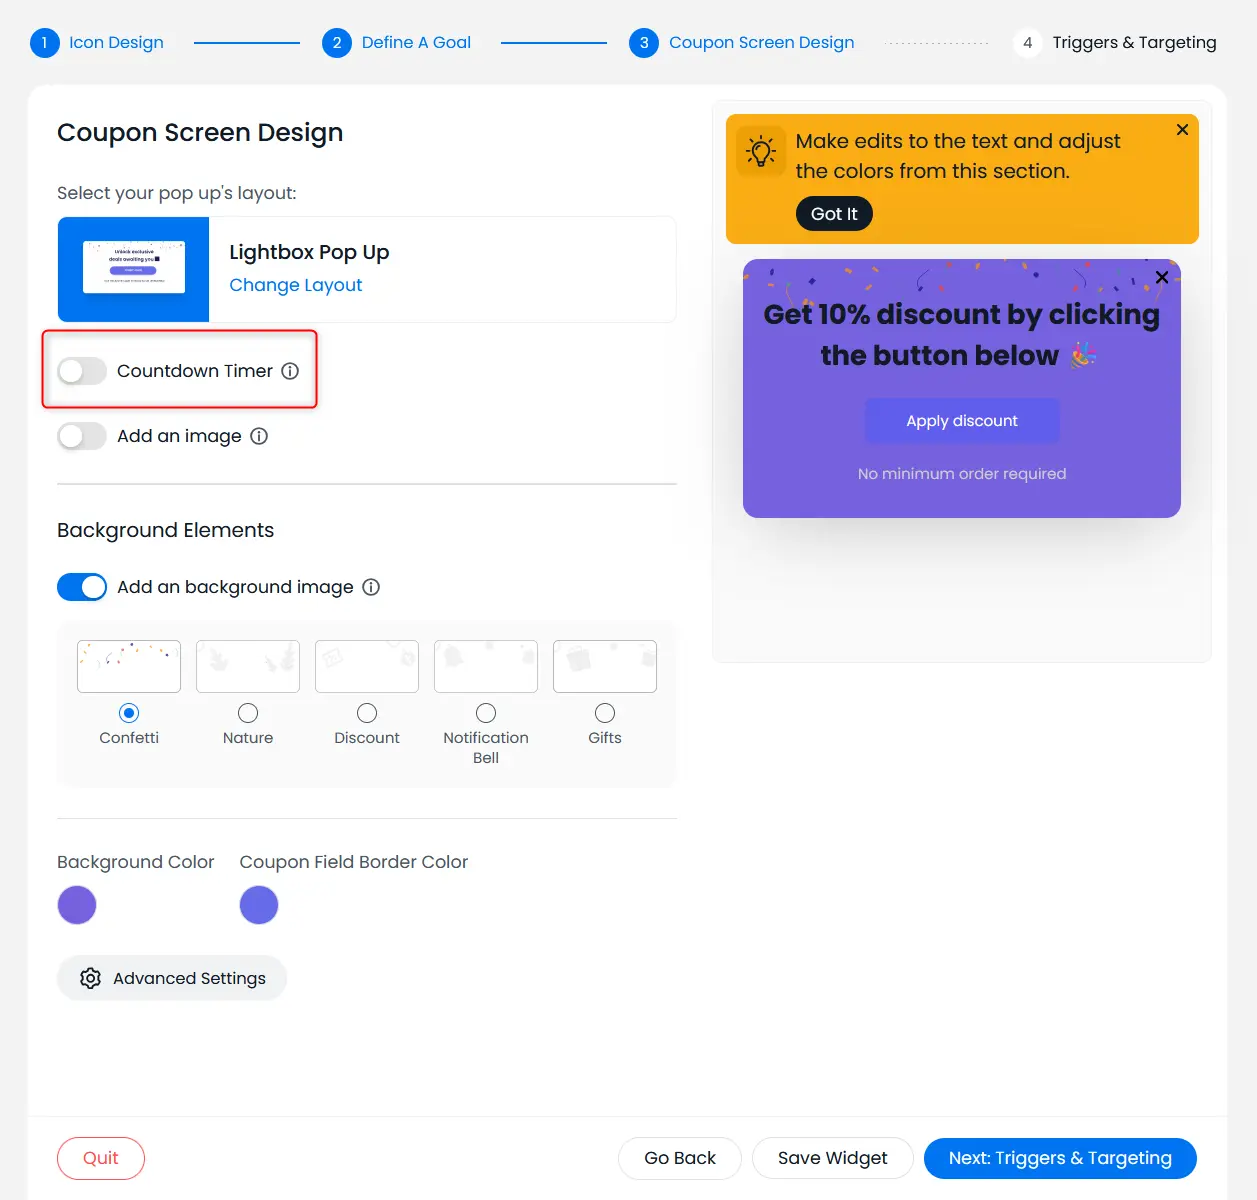Click the info icon next to Add an image
1257x1200 pixels.
click(259, 436)
